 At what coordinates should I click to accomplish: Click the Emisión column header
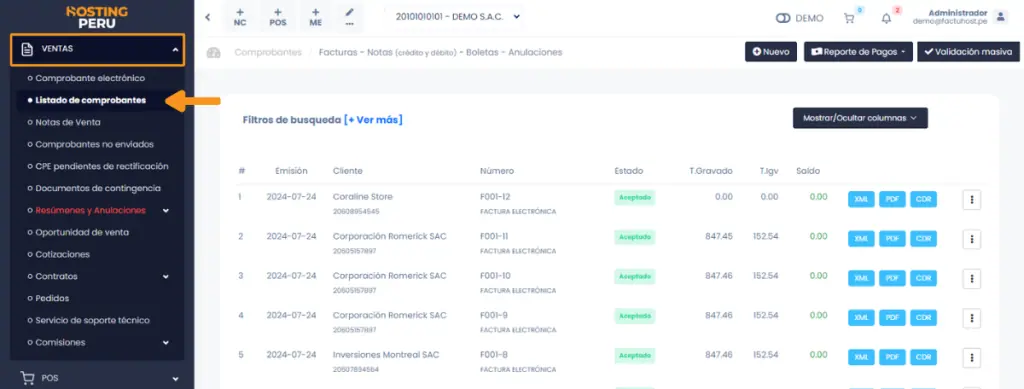point(291,171)
